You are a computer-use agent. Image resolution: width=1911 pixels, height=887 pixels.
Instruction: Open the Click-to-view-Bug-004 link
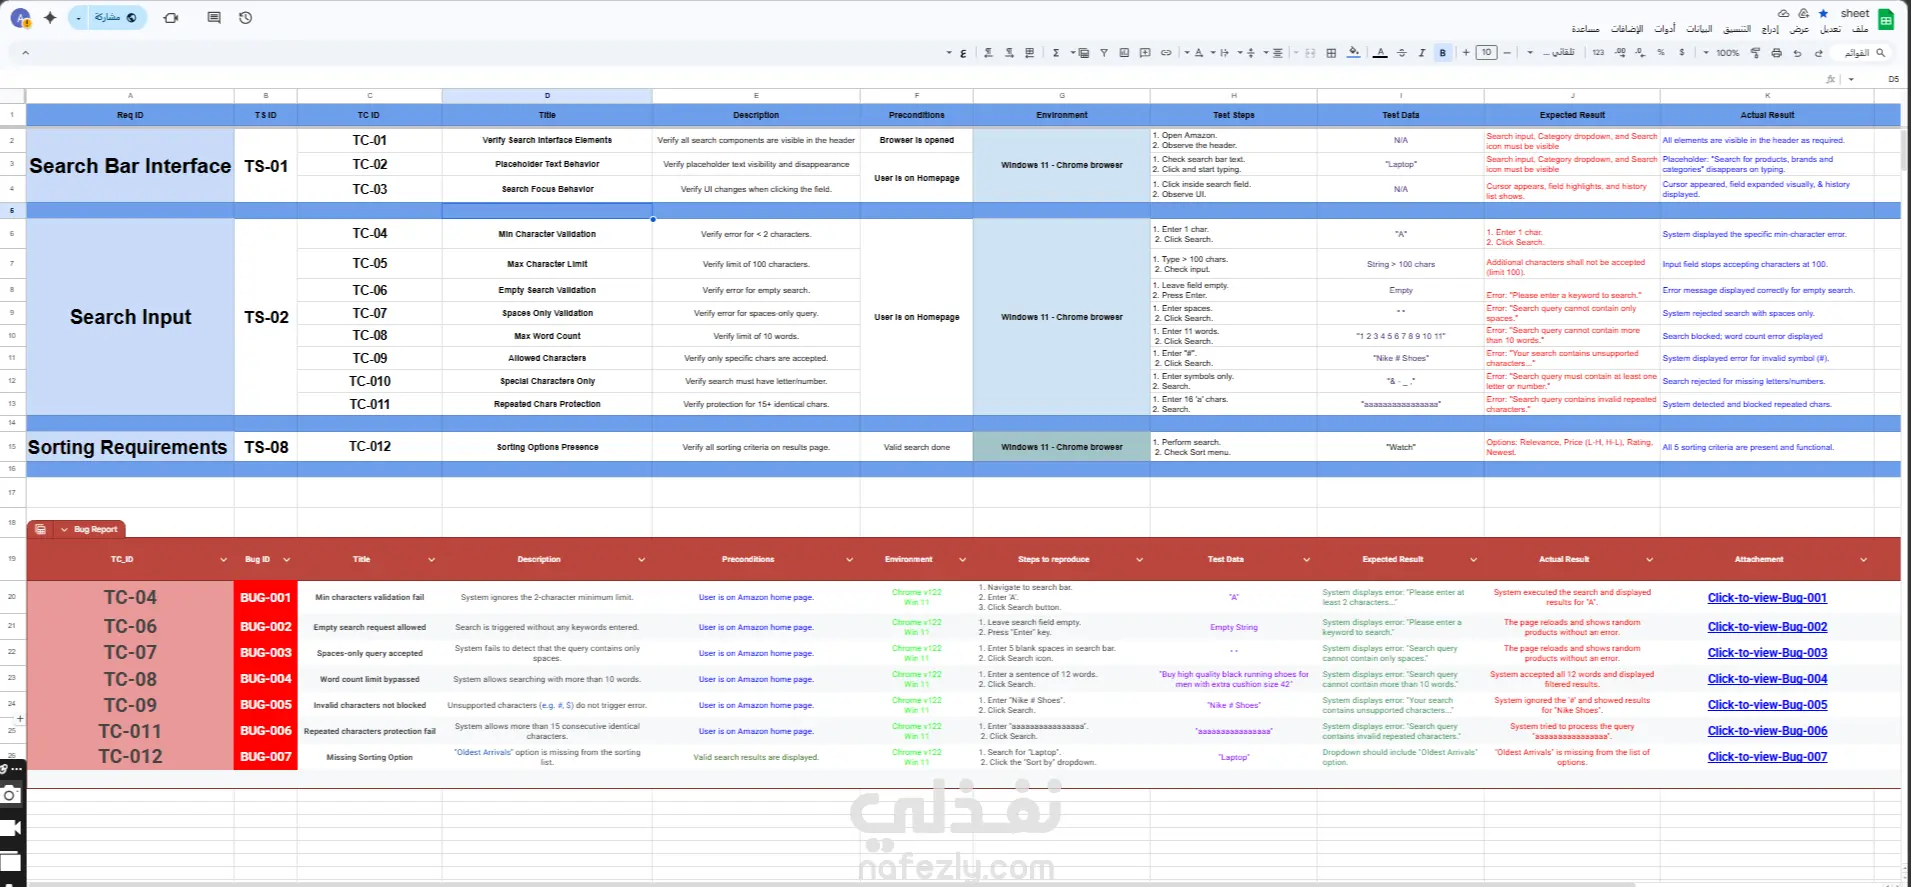(1767, 679)
